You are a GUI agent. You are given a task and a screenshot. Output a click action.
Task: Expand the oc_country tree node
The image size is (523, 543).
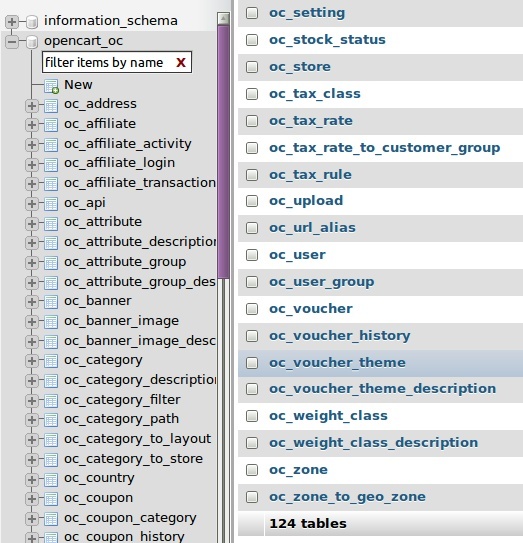tap(32, 480)
